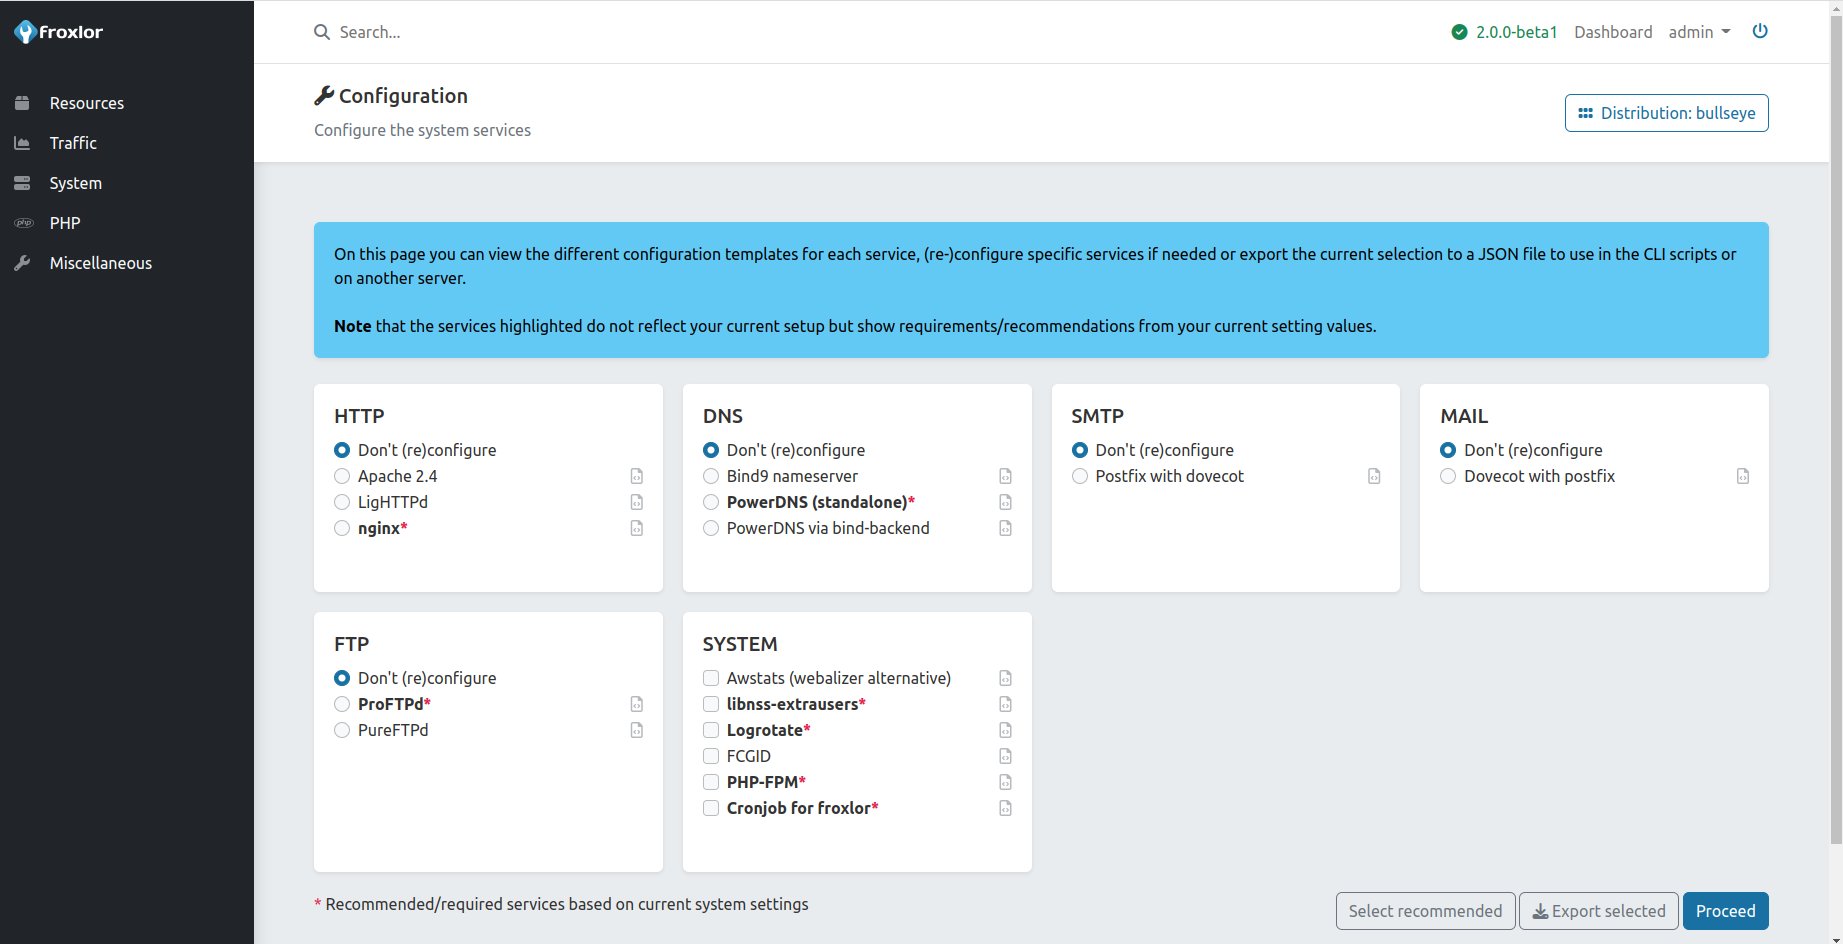Viewport: 1843px width, 944px height.
Task: Open the admin user dropdown
Action: click(1698, 32)
